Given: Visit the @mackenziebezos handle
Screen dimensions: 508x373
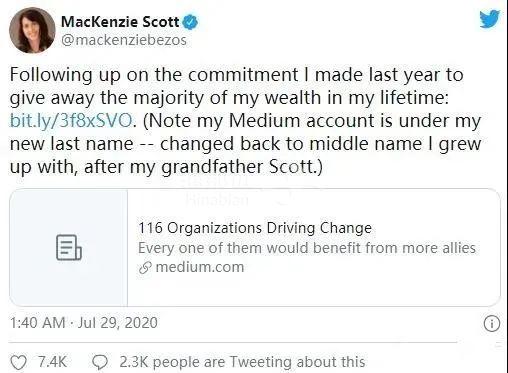Looking at the screenshot, I should pos(124,40).
